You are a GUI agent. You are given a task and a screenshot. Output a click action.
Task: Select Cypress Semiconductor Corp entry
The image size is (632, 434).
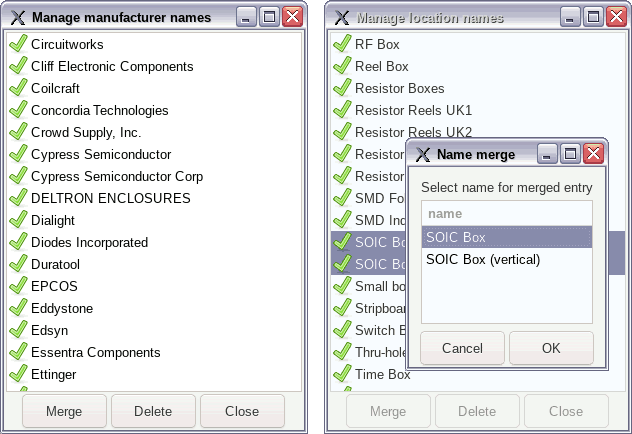(x=154, y=176)
